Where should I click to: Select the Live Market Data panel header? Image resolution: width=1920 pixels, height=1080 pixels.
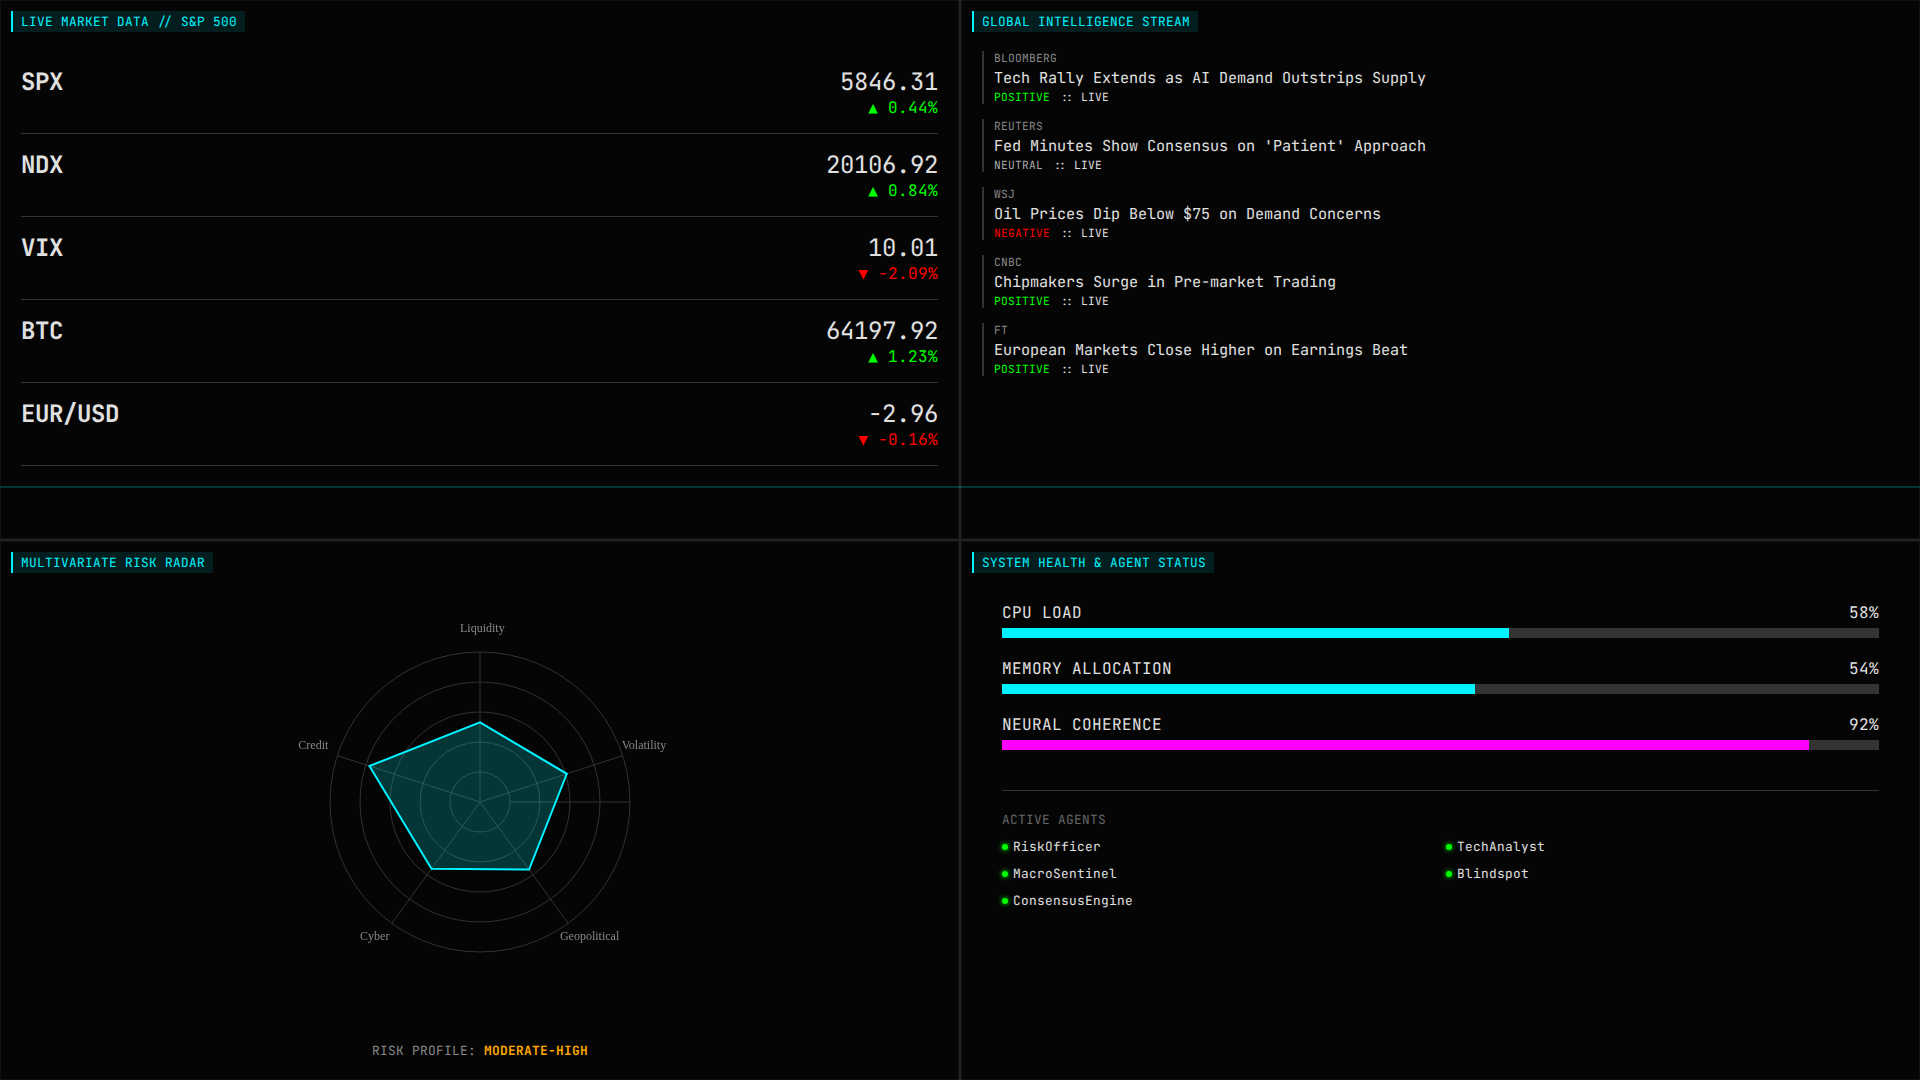(x=128, y=22)
